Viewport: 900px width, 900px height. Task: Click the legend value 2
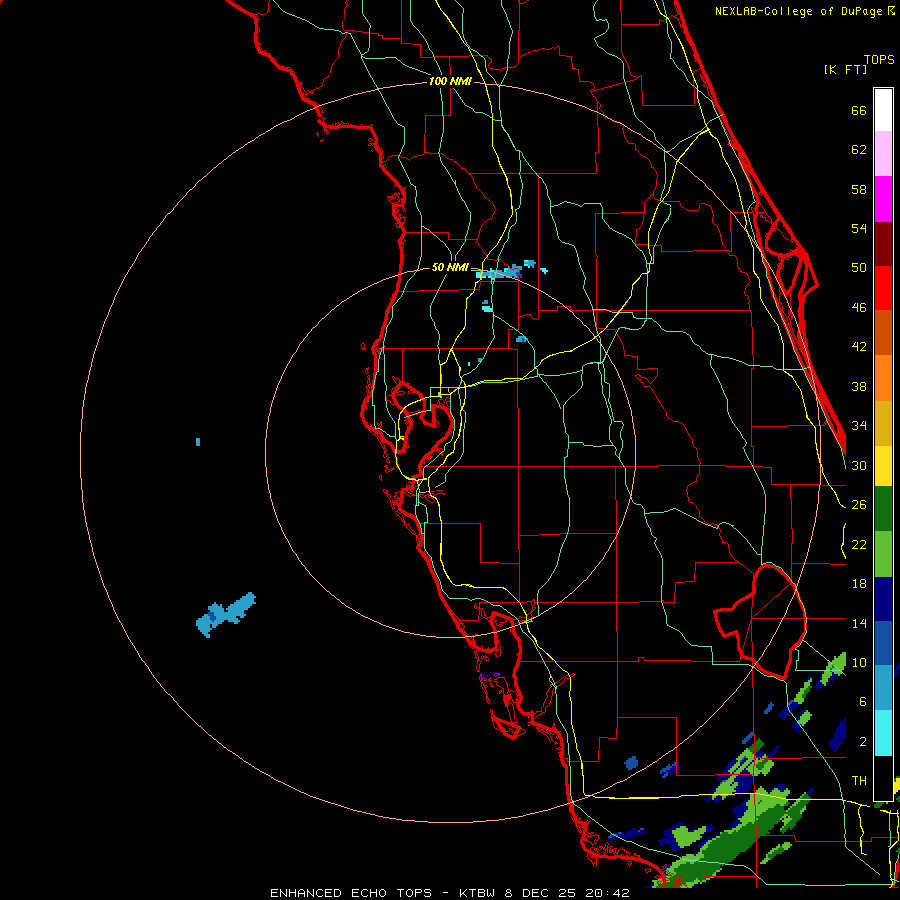[863, 741]
